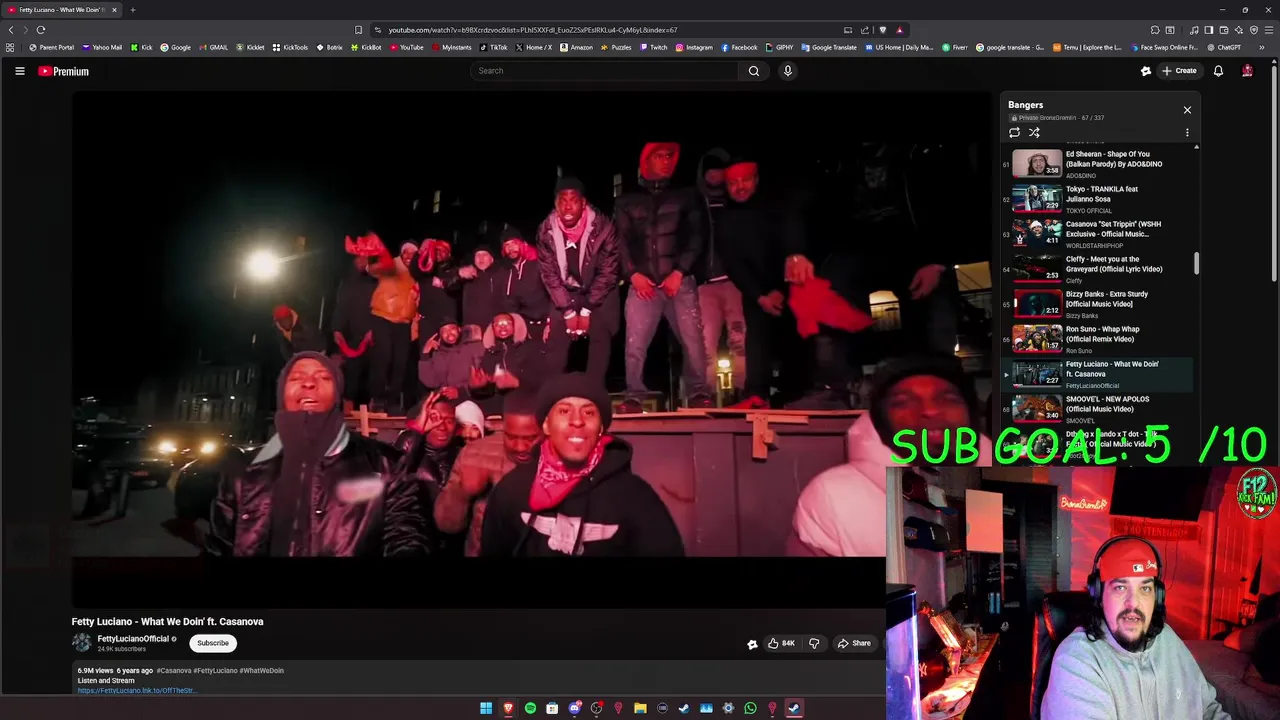Dislike the video
Viewport: 1280px width, 720px height.
point(814,643)
